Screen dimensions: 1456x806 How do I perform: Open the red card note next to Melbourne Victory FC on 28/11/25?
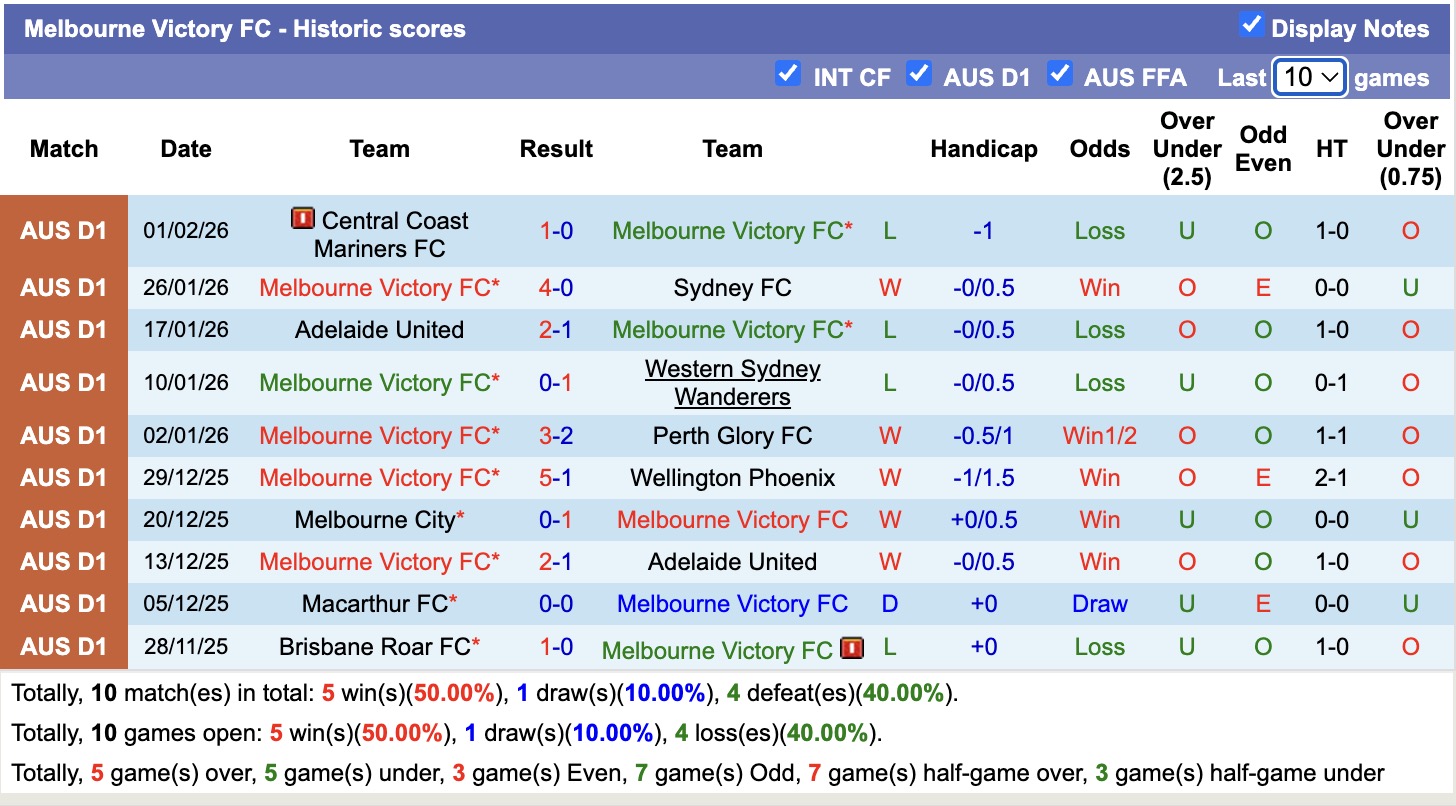pos(853,647)
